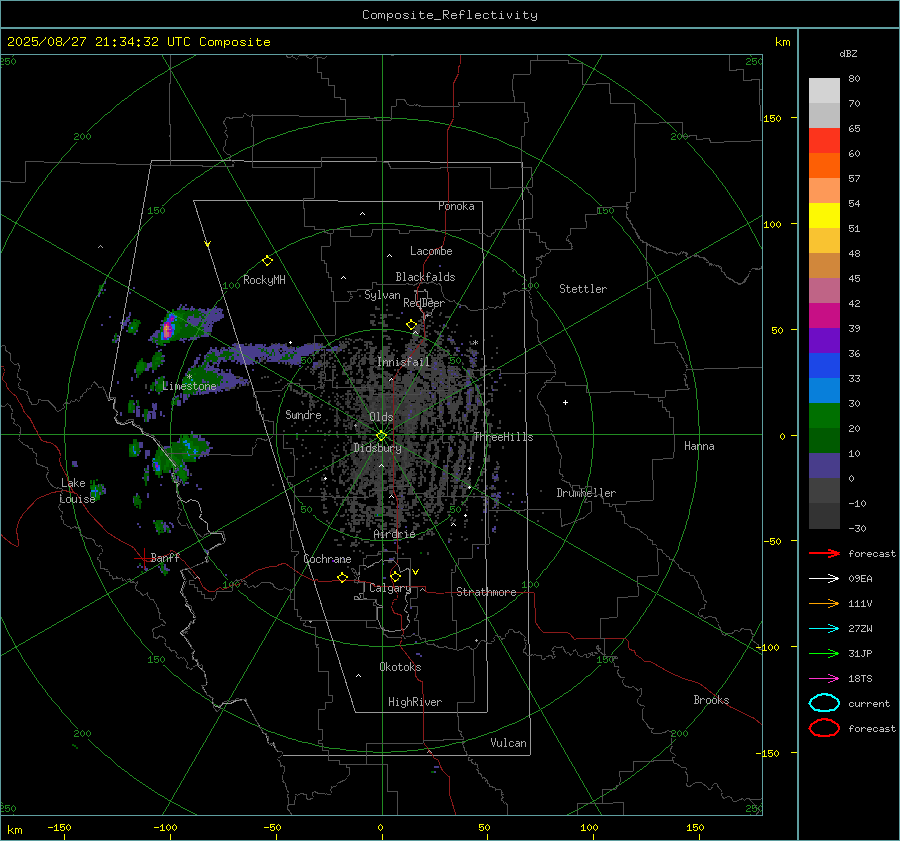Click the Olds town label
The width and height of the screenshot is (900, 841).
[x=381, y=417]
